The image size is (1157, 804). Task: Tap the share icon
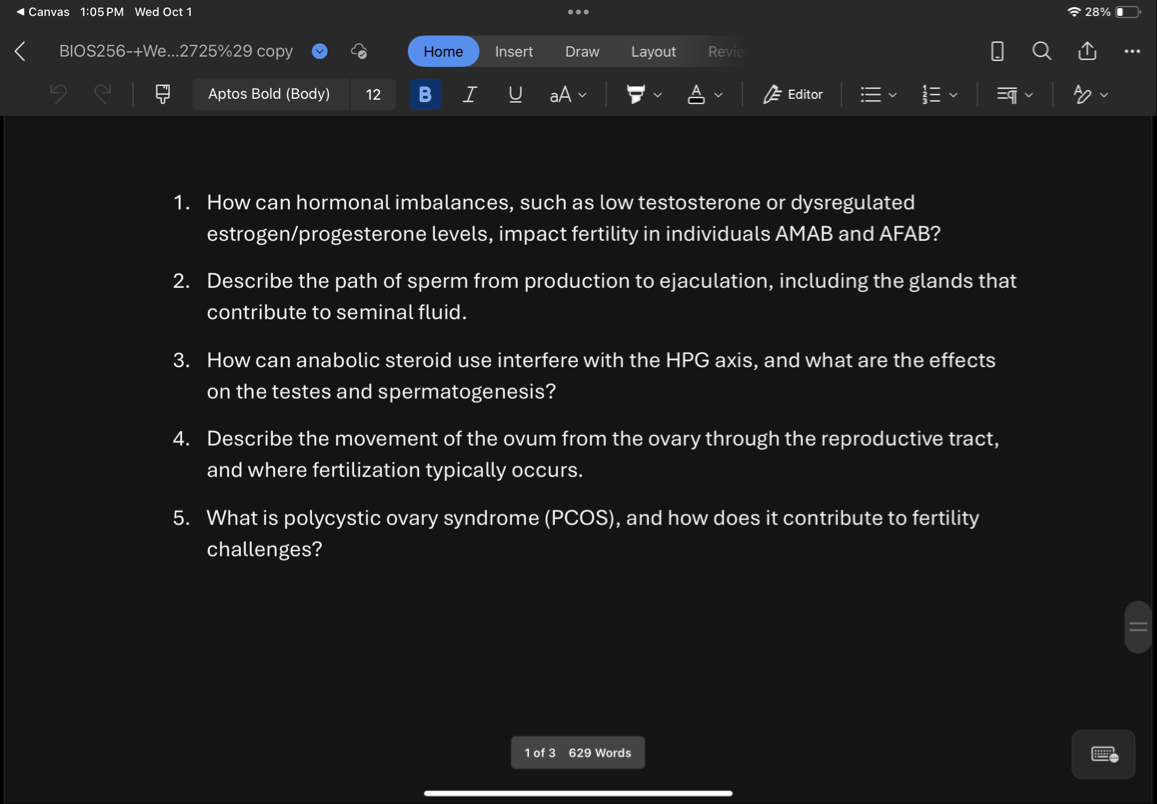click(1087, 51)
